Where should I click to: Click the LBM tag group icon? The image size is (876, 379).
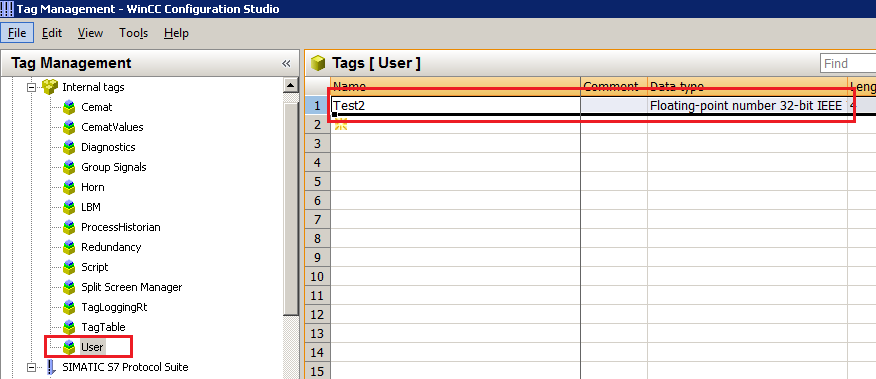69,207
